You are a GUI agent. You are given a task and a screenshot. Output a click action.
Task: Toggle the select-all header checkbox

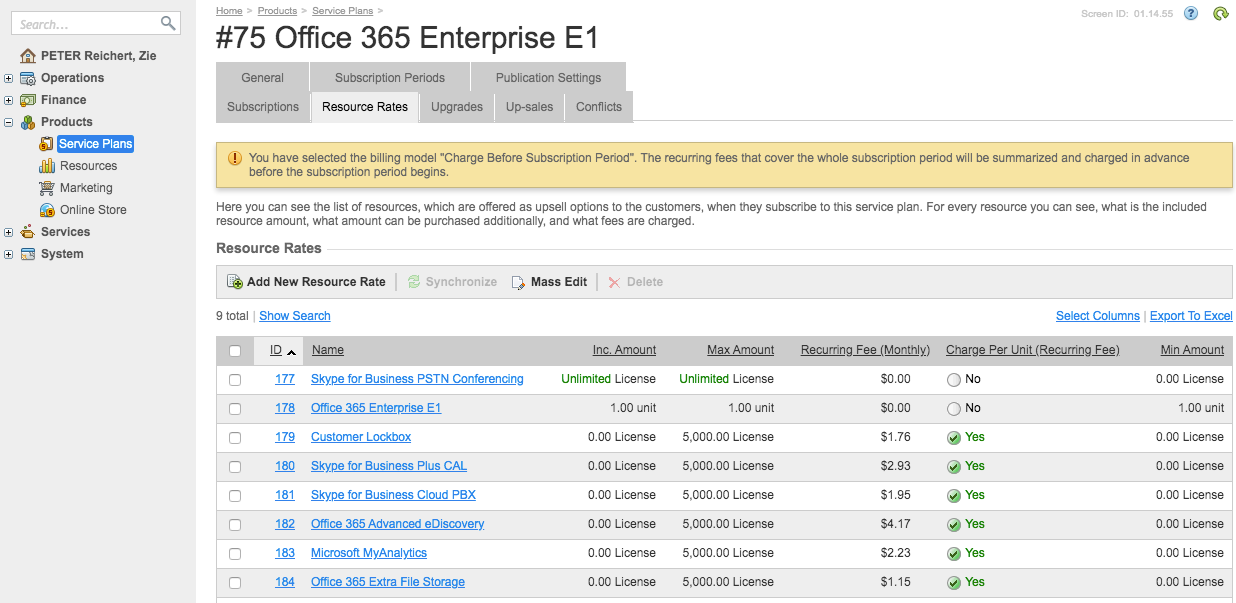235,351
